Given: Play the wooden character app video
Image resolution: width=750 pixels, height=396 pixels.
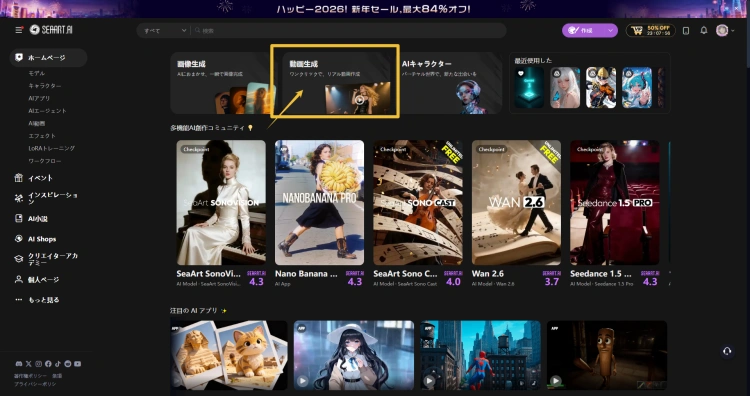Looking at the screenshot, I should pyautogui.click(x=555, y=381).
